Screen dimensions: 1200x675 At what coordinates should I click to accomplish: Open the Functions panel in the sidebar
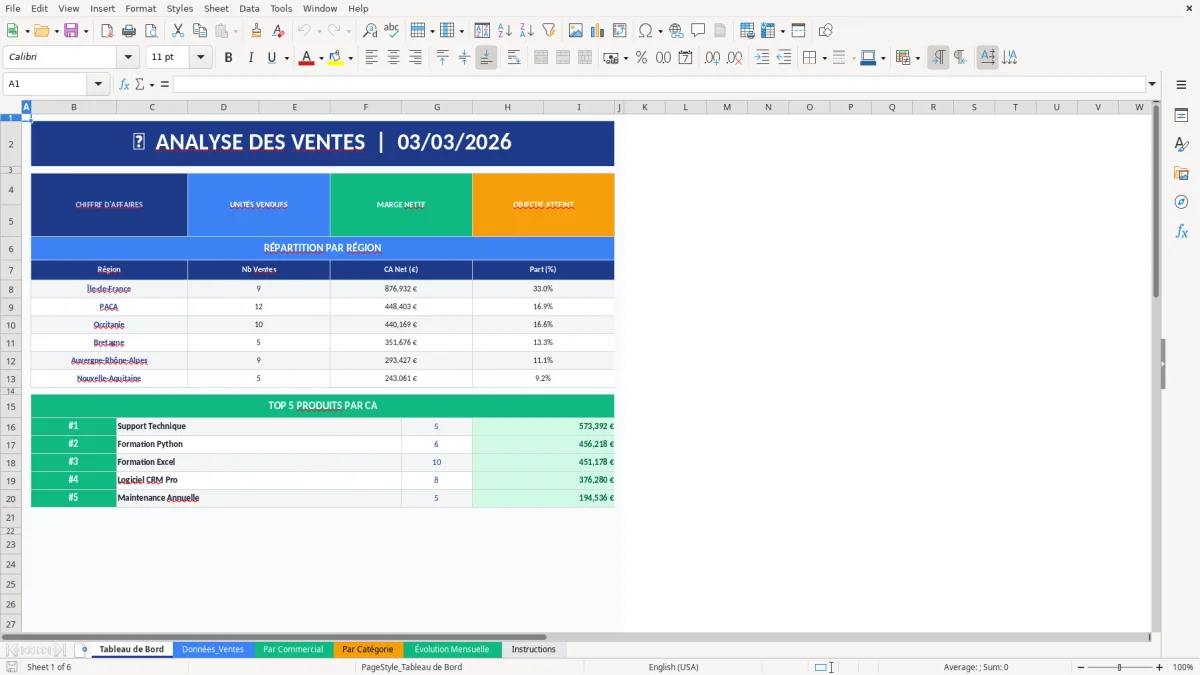(x=1182, y=232)
